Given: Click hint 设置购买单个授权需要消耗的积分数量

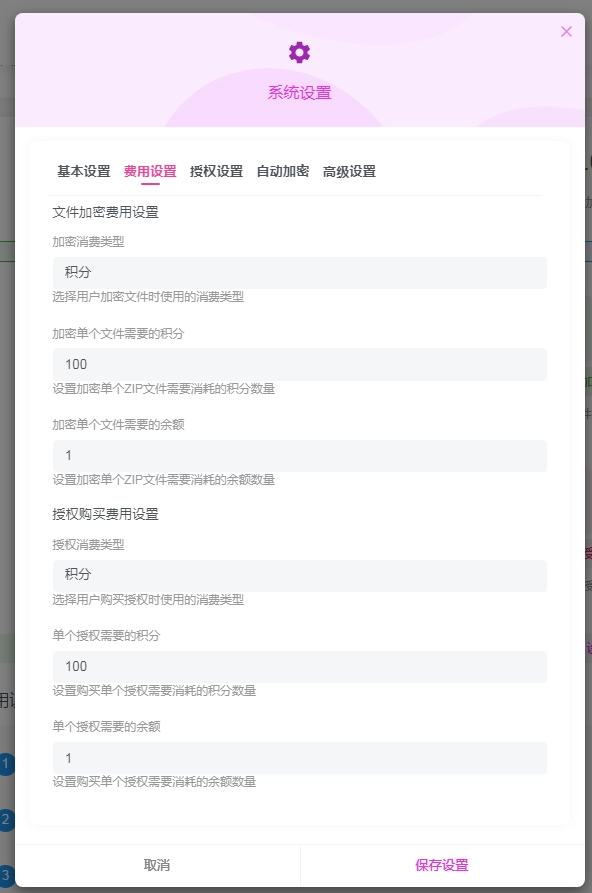Looking at the screenshot, I should pyautogui.click(x=154, y=691).
